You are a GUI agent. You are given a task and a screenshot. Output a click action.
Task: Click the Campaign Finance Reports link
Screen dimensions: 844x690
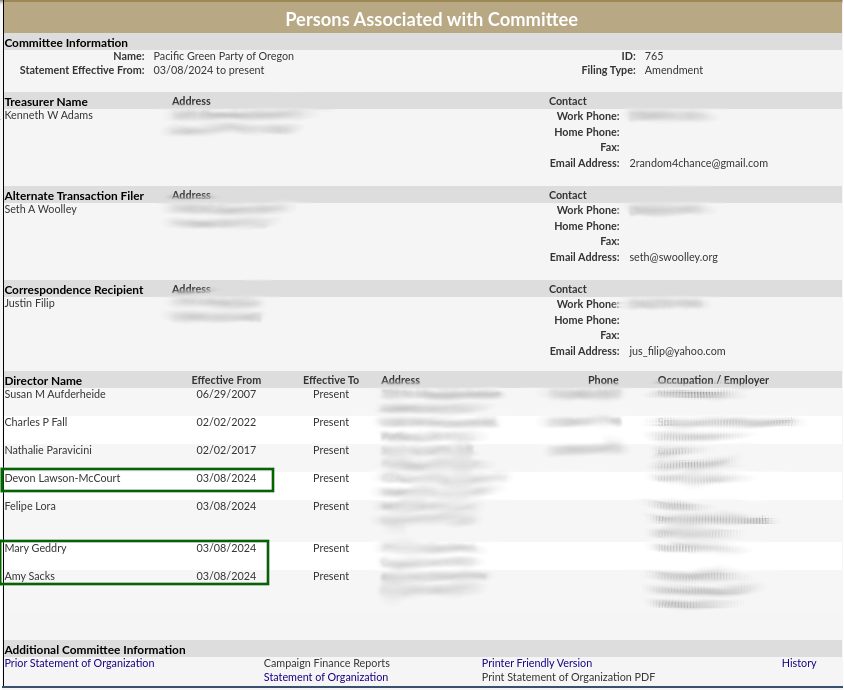(x=326, y=663)
